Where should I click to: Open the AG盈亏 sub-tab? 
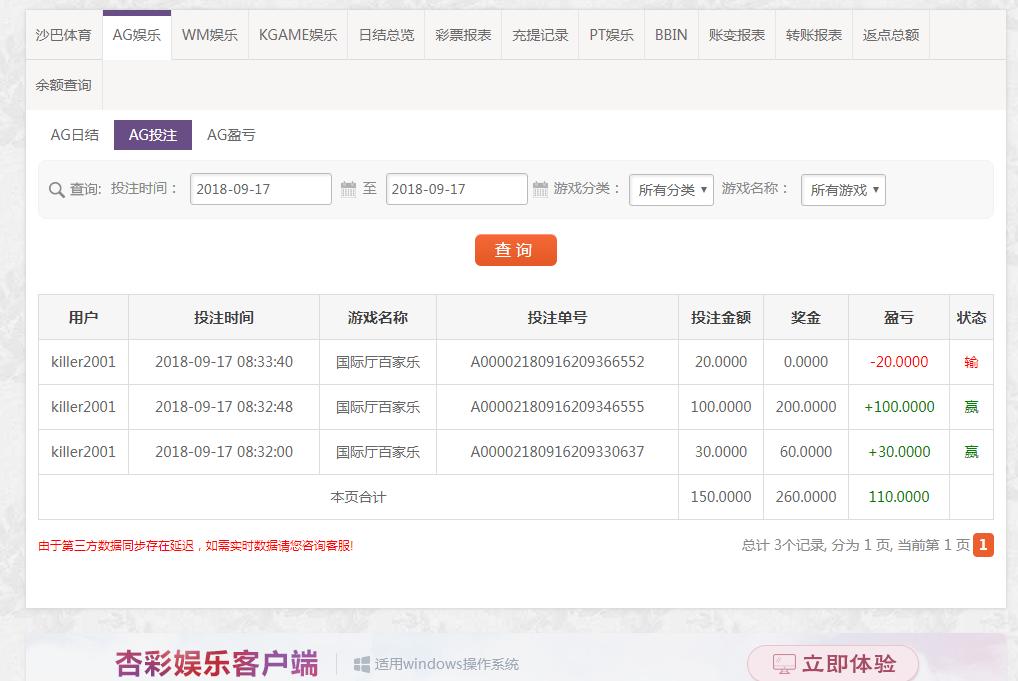coord(231,135)
